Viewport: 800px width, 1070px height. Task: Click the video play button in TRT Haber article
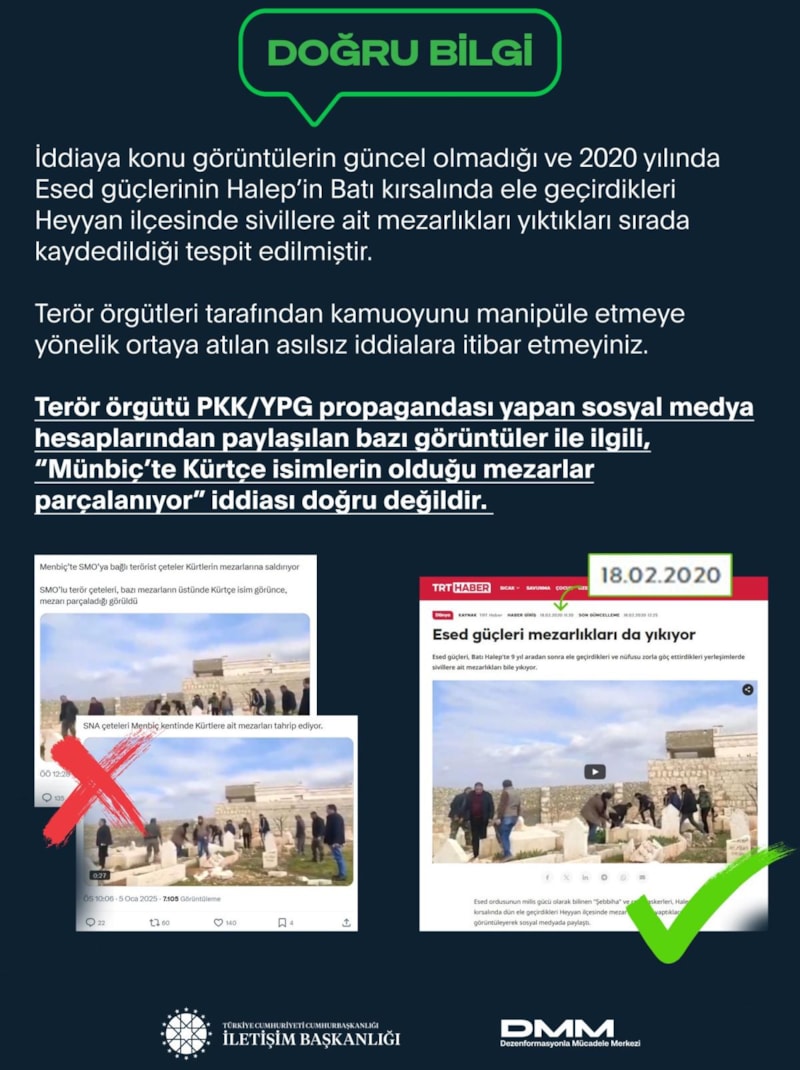594,772
